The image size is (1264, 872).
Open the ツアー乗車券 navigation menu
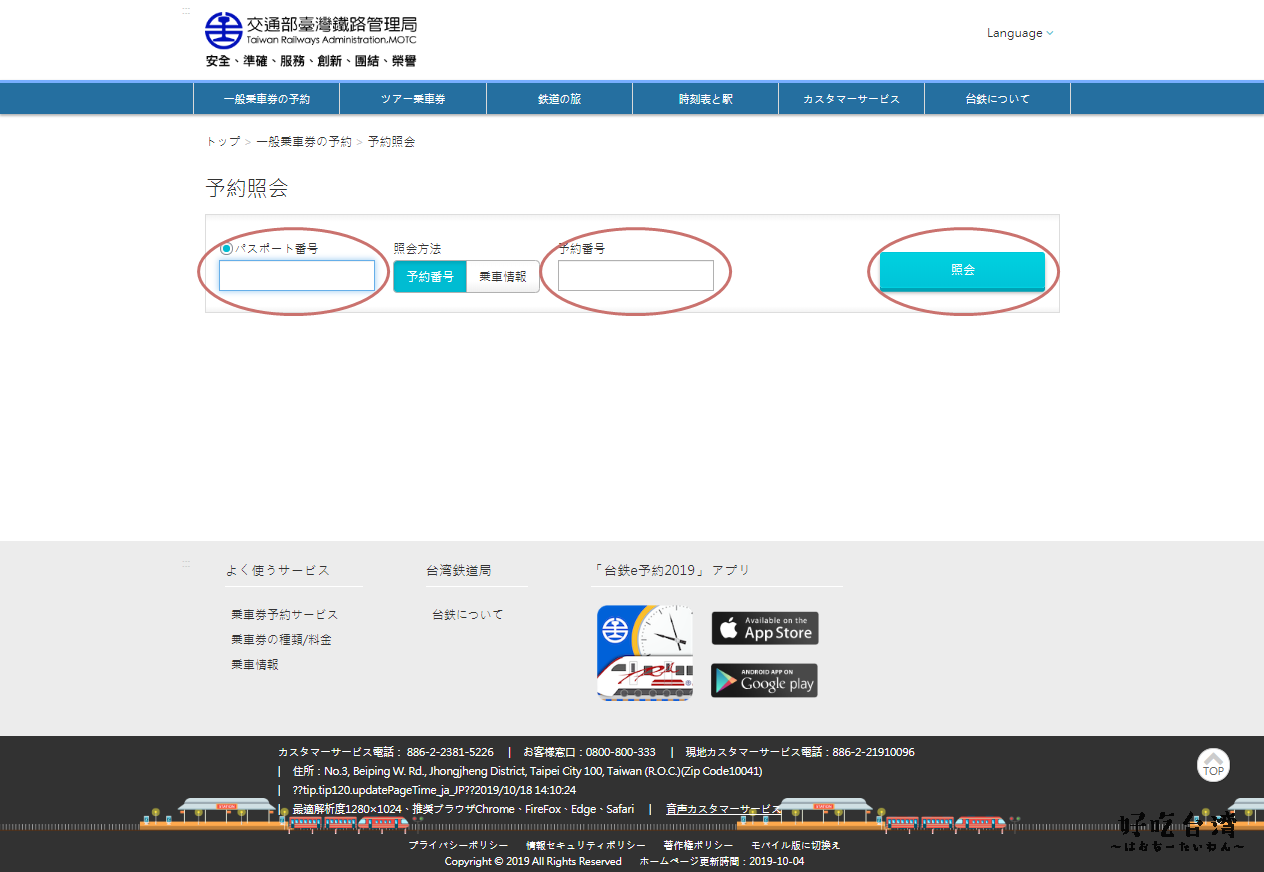[x=413, y=99]
